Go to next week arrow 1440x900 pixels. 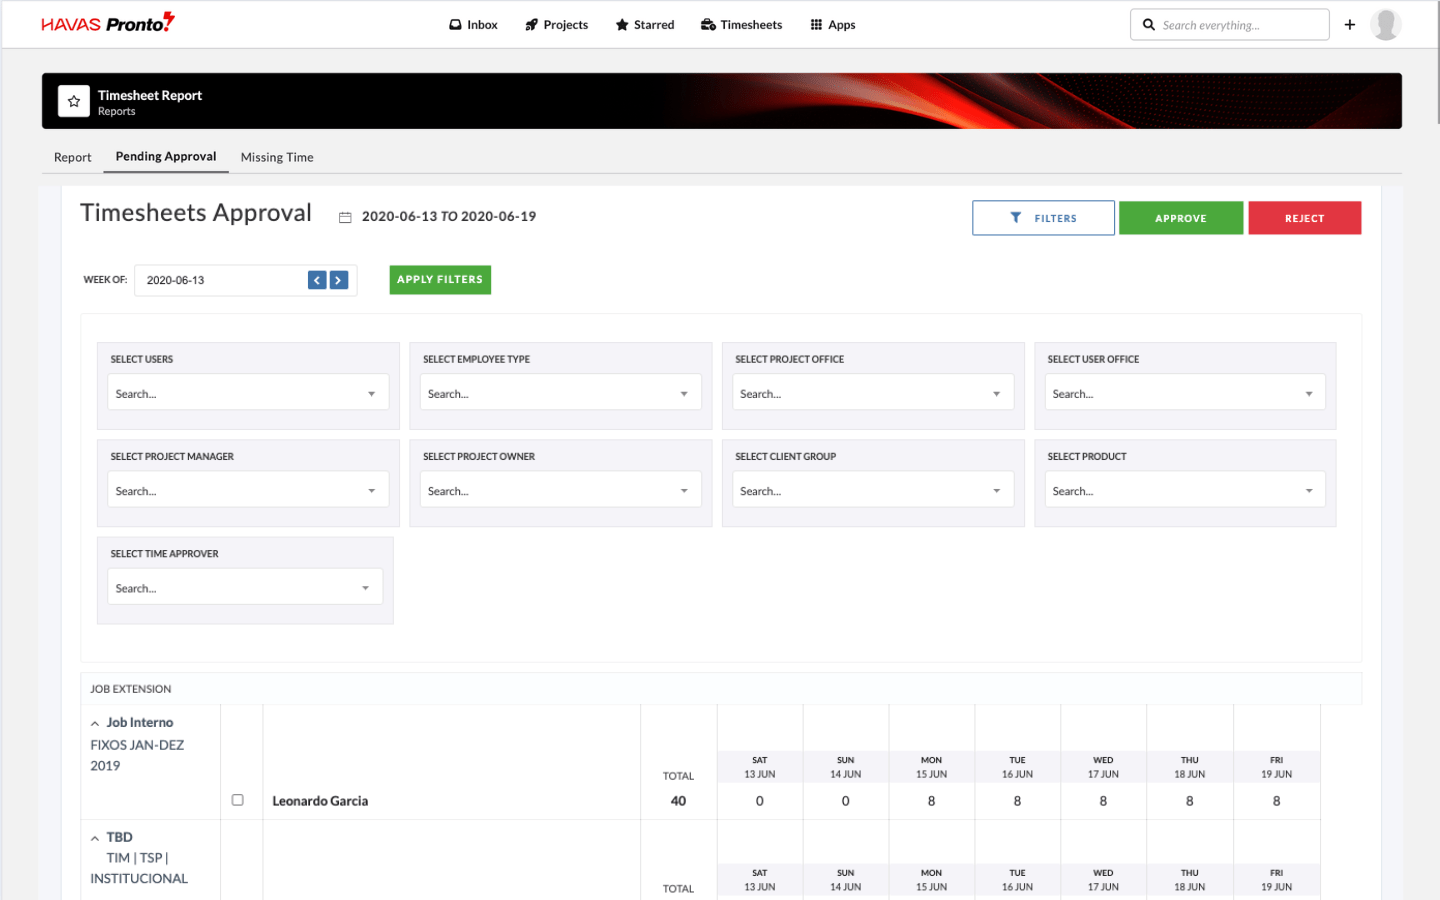[x=339, y=280]
